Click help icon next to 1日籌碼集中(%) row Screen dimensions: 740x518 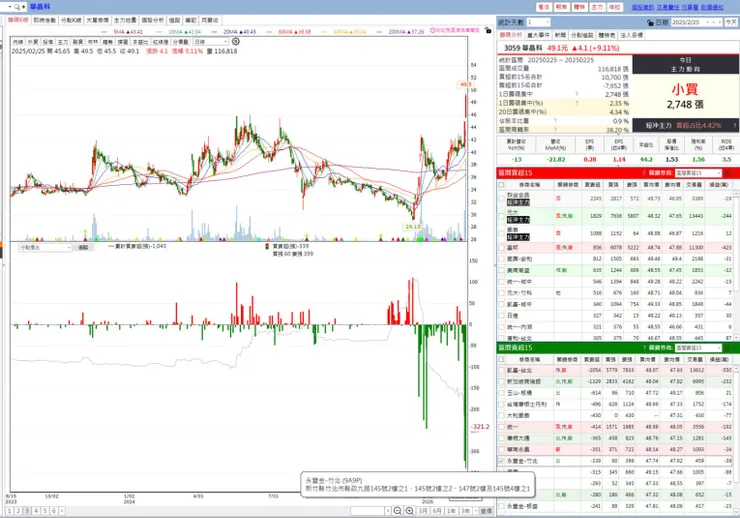(577, 103)
